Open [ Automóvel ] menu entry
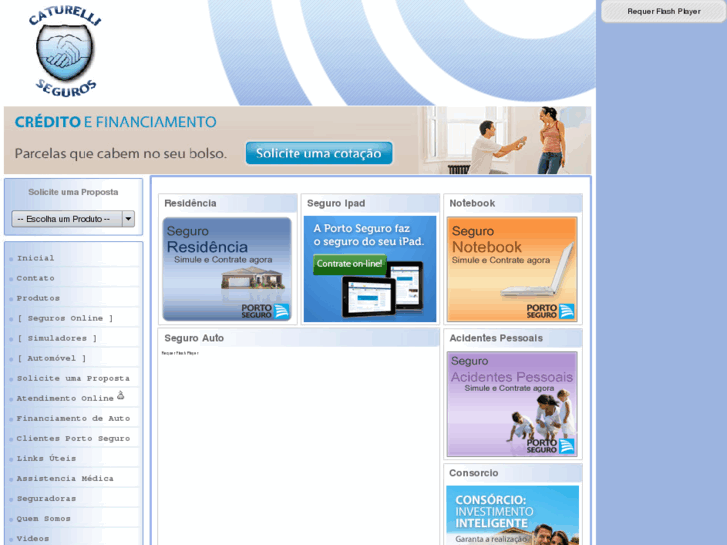 click(51, 358)
